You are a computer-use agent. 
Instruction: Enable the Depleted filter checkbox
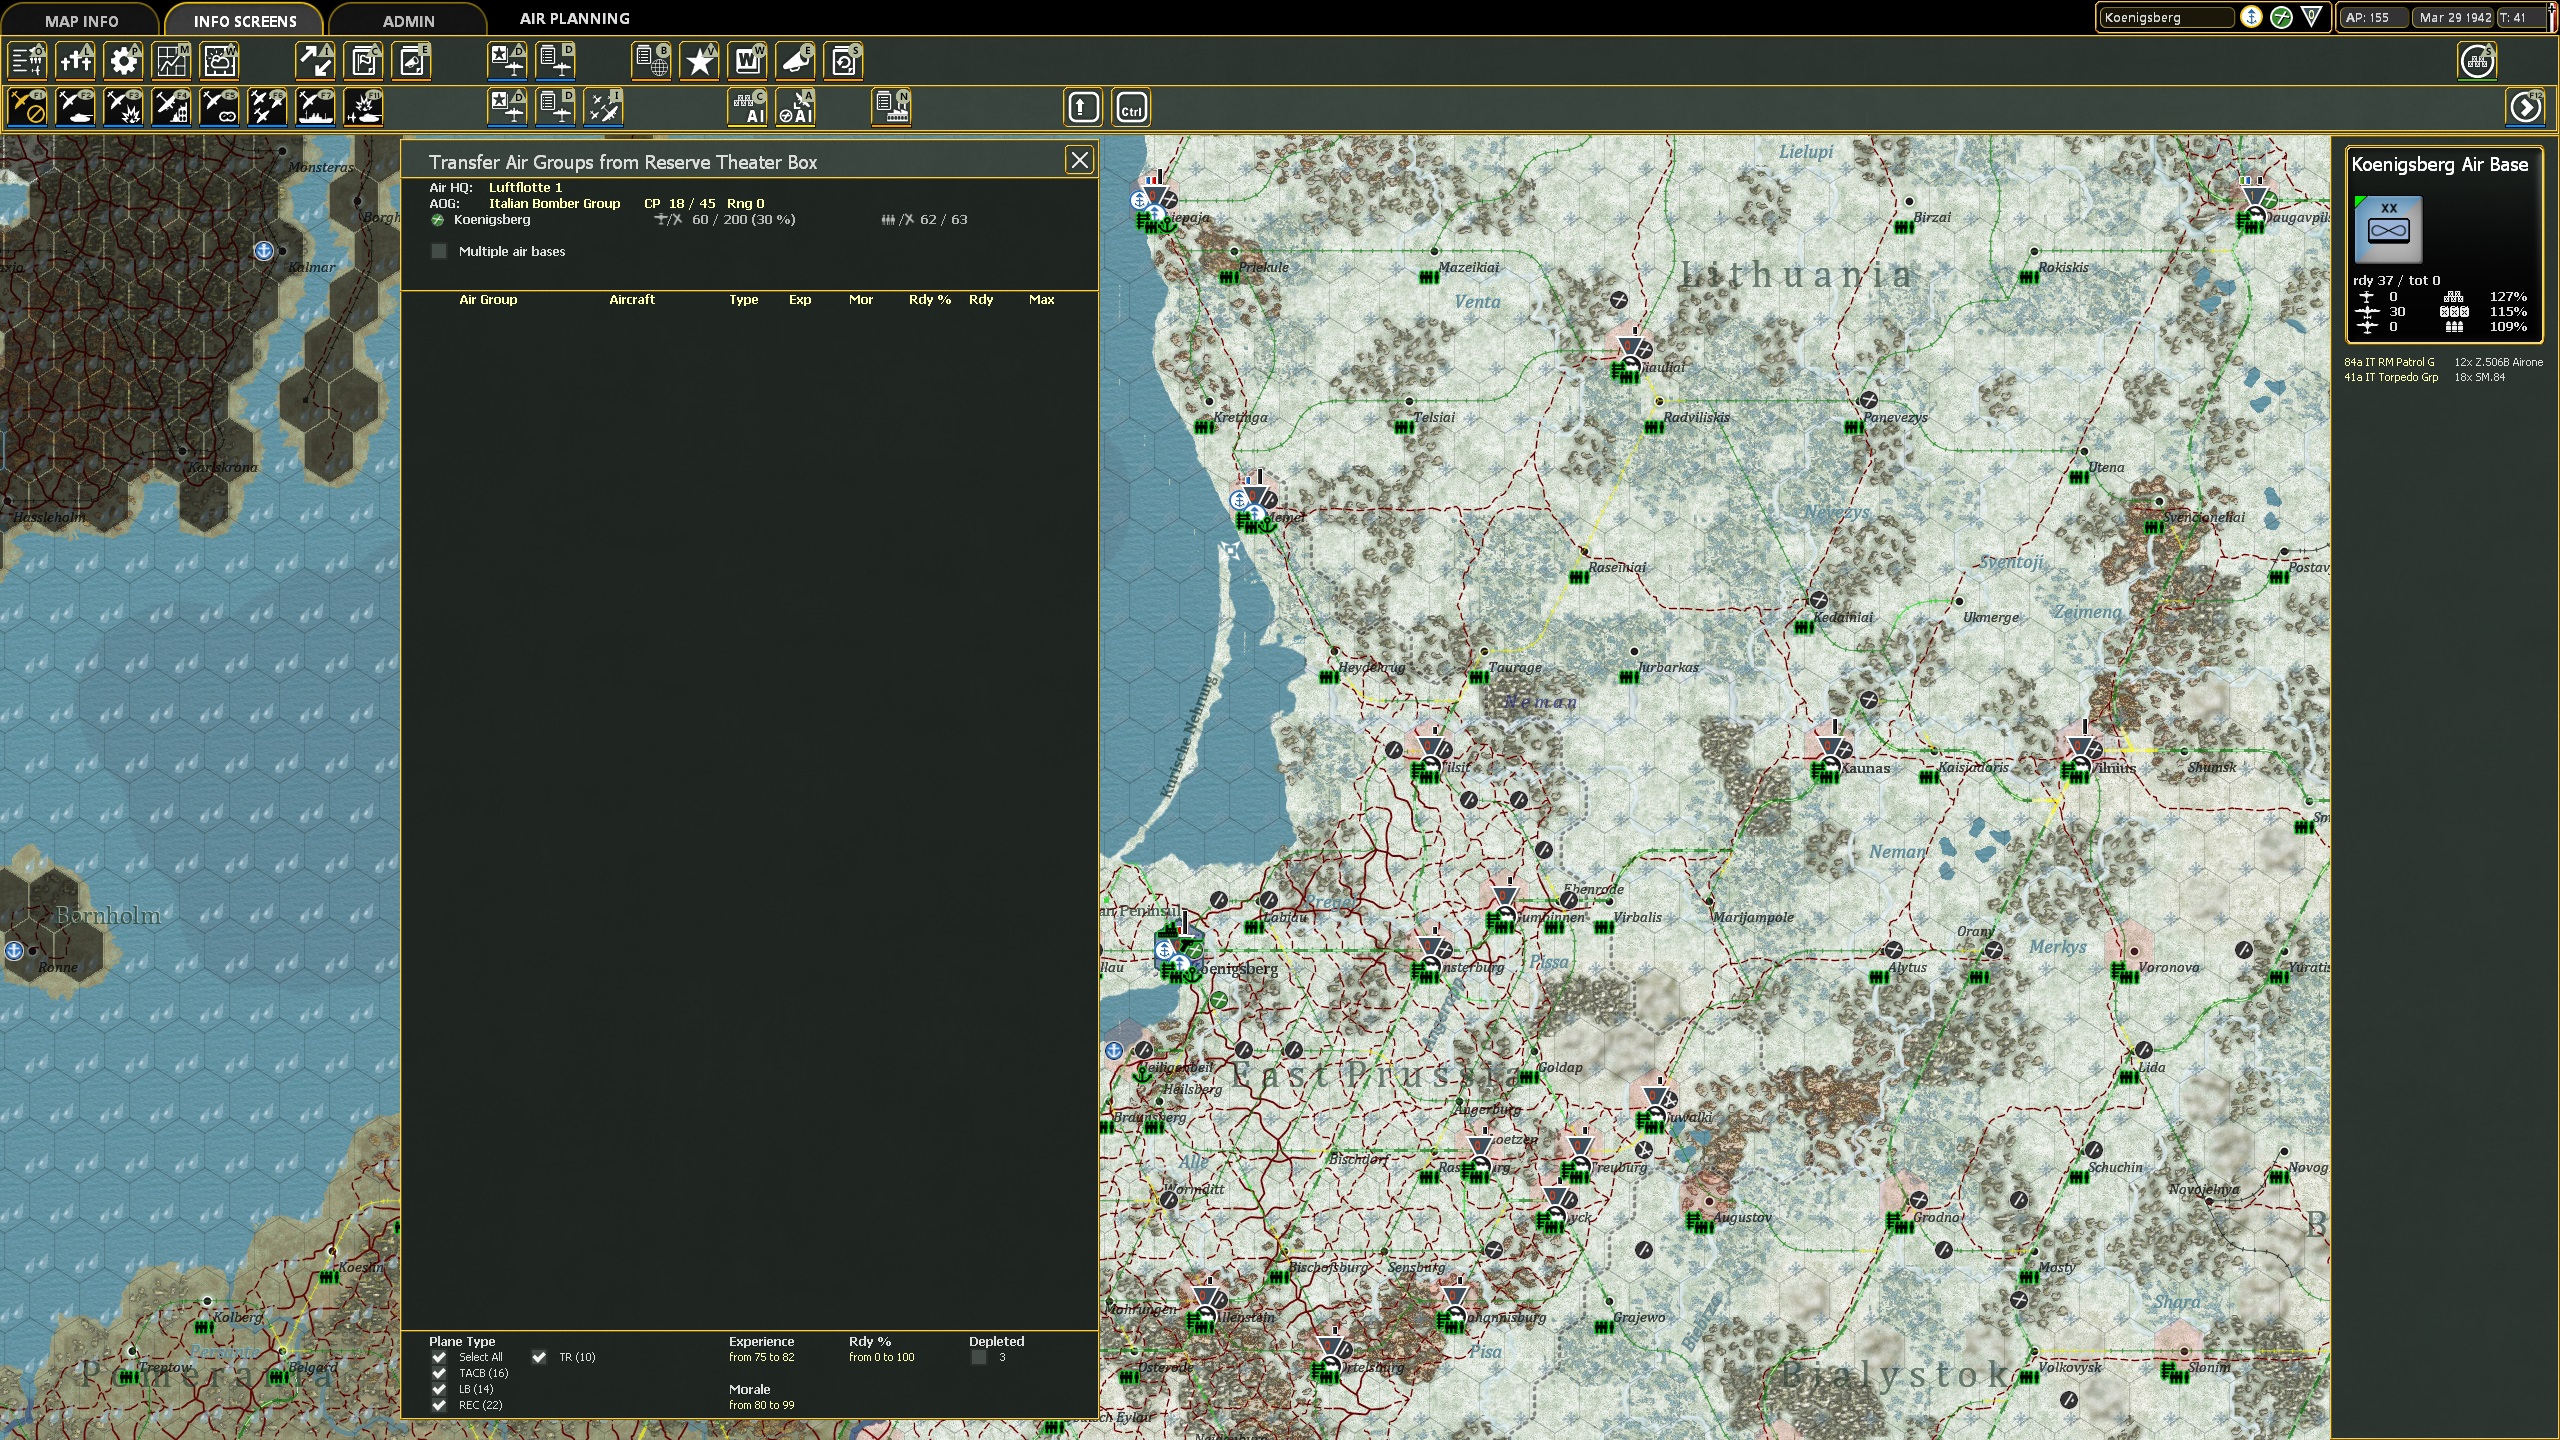pos(979,1357)
